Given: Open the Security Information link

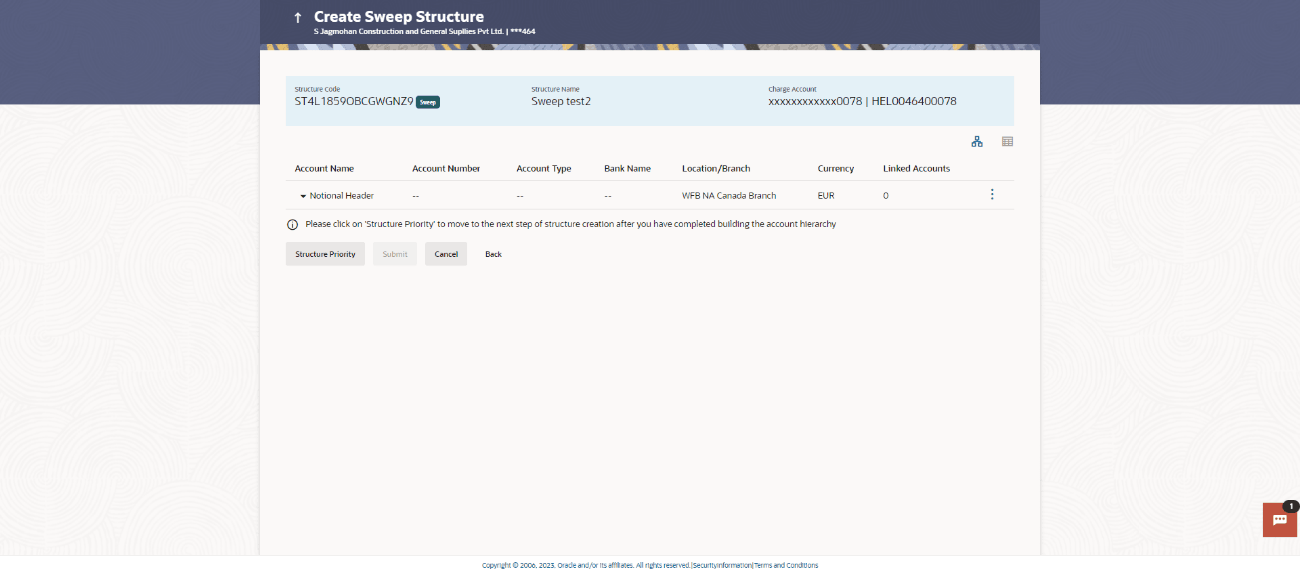Looking at the screenshot, I should pyautogui.click(x=722, y=565).
